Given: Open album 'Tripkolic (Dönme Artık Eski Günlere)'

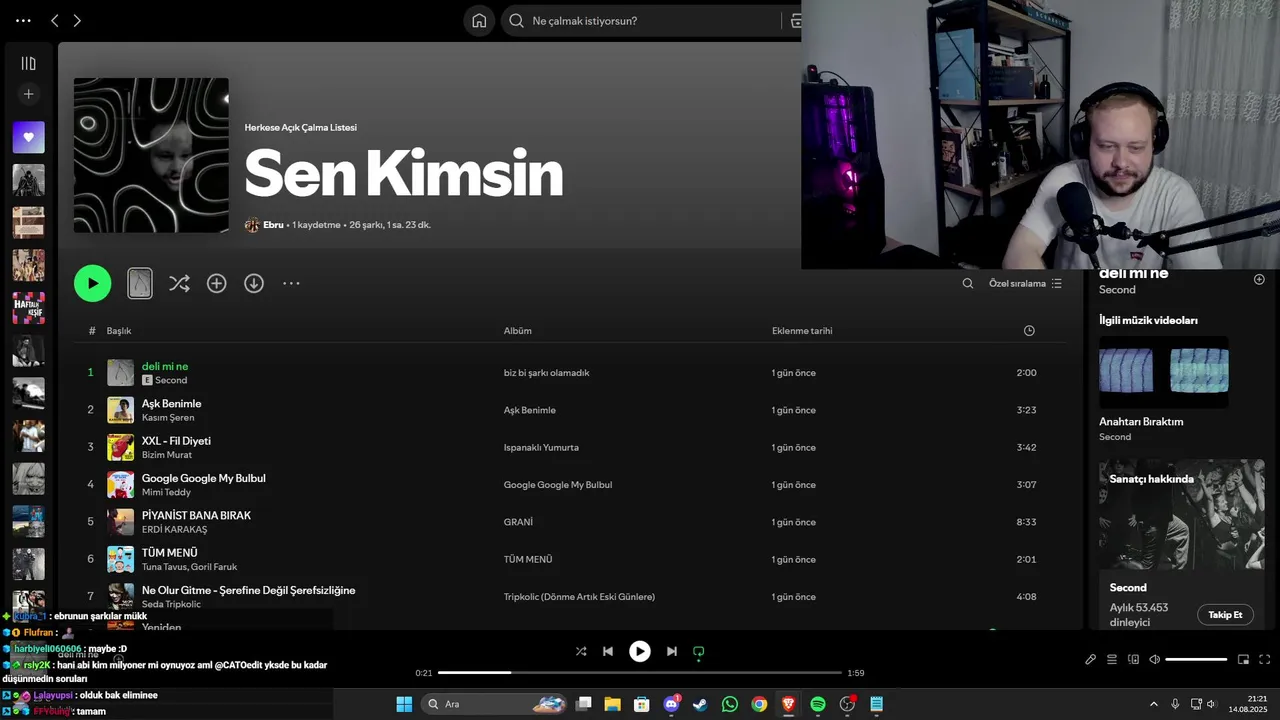Looking at the screenshot, I should [x=579, y=597].
